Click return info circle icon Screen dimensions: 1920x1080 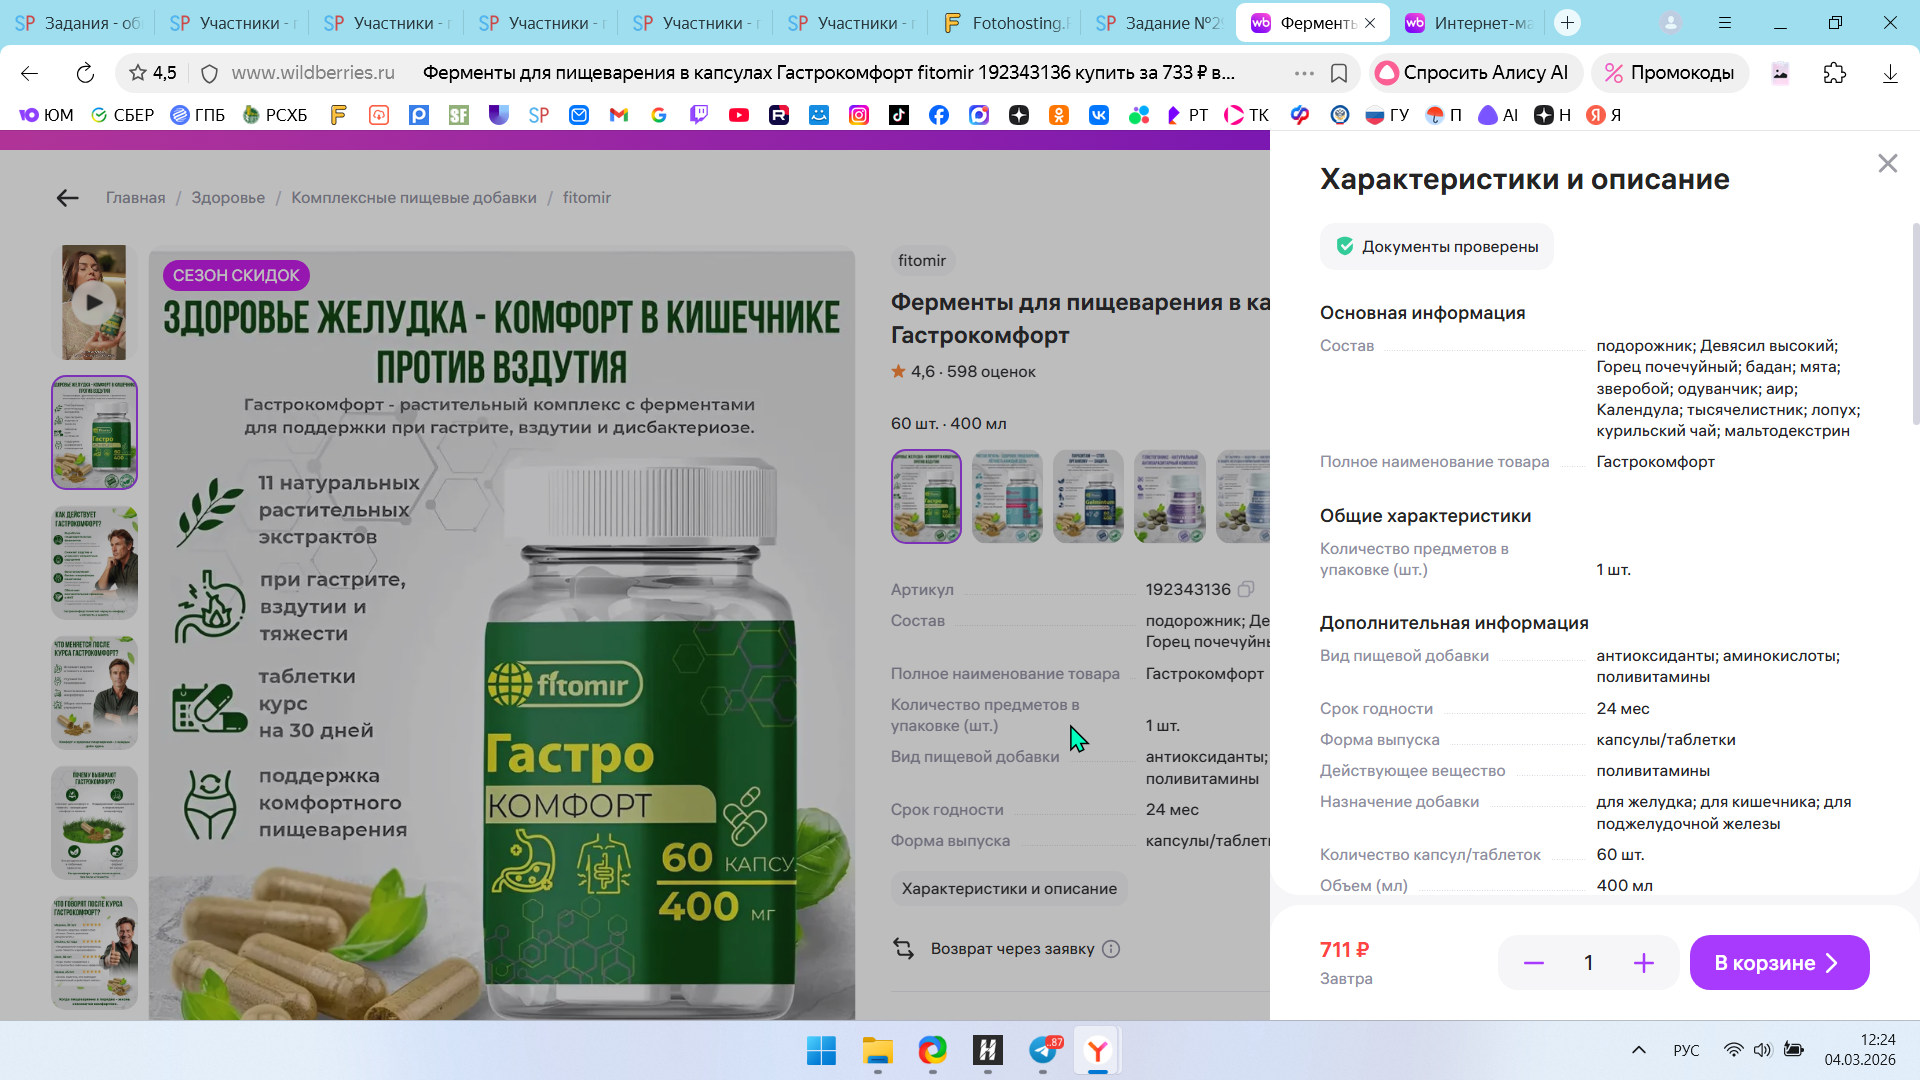tap(1111, 949)
